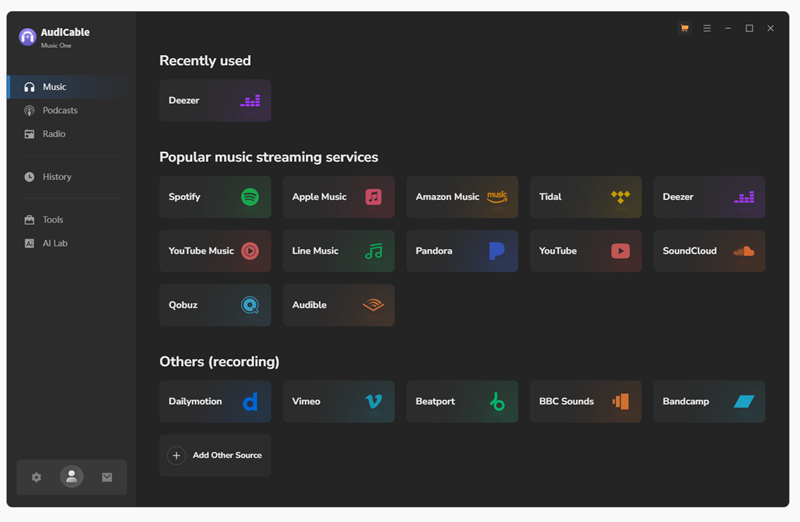Image resolution: width=800 pixels, height=522 pixels.
Task: Select the Pandora P logo
Action: point(496,251)
